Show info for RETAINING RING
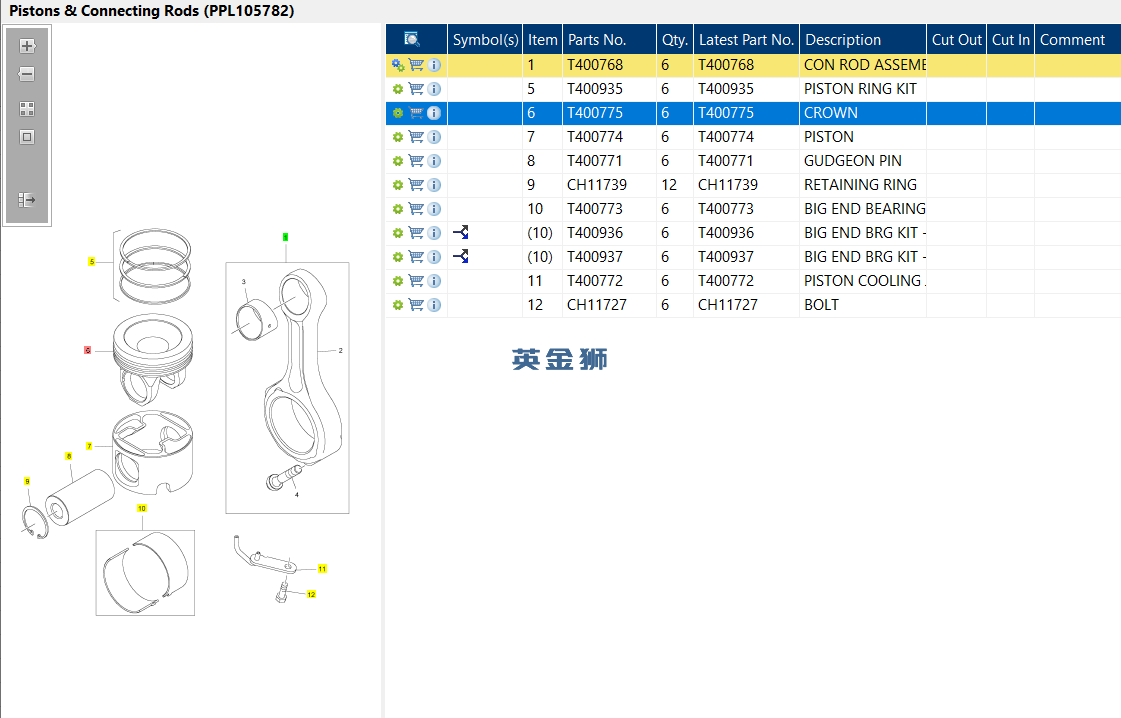The height and width of the screenshot is (718, 1121). click(434, 185)
